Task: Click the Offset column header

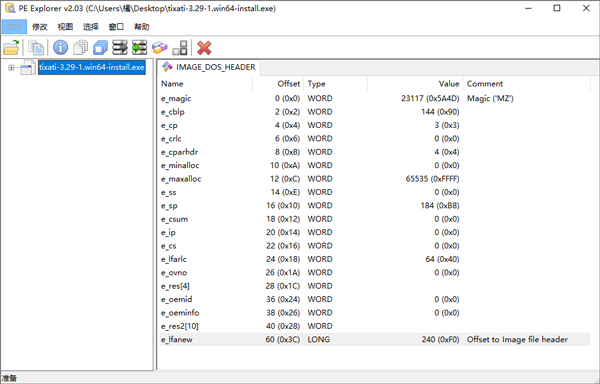Action: pyautogui.click(x=278, y=84)
